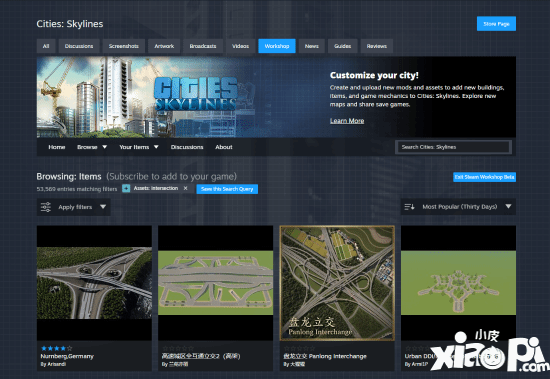
Task: Remove the Assets: Intersection filter tag
Action: (x=186, y=188)
